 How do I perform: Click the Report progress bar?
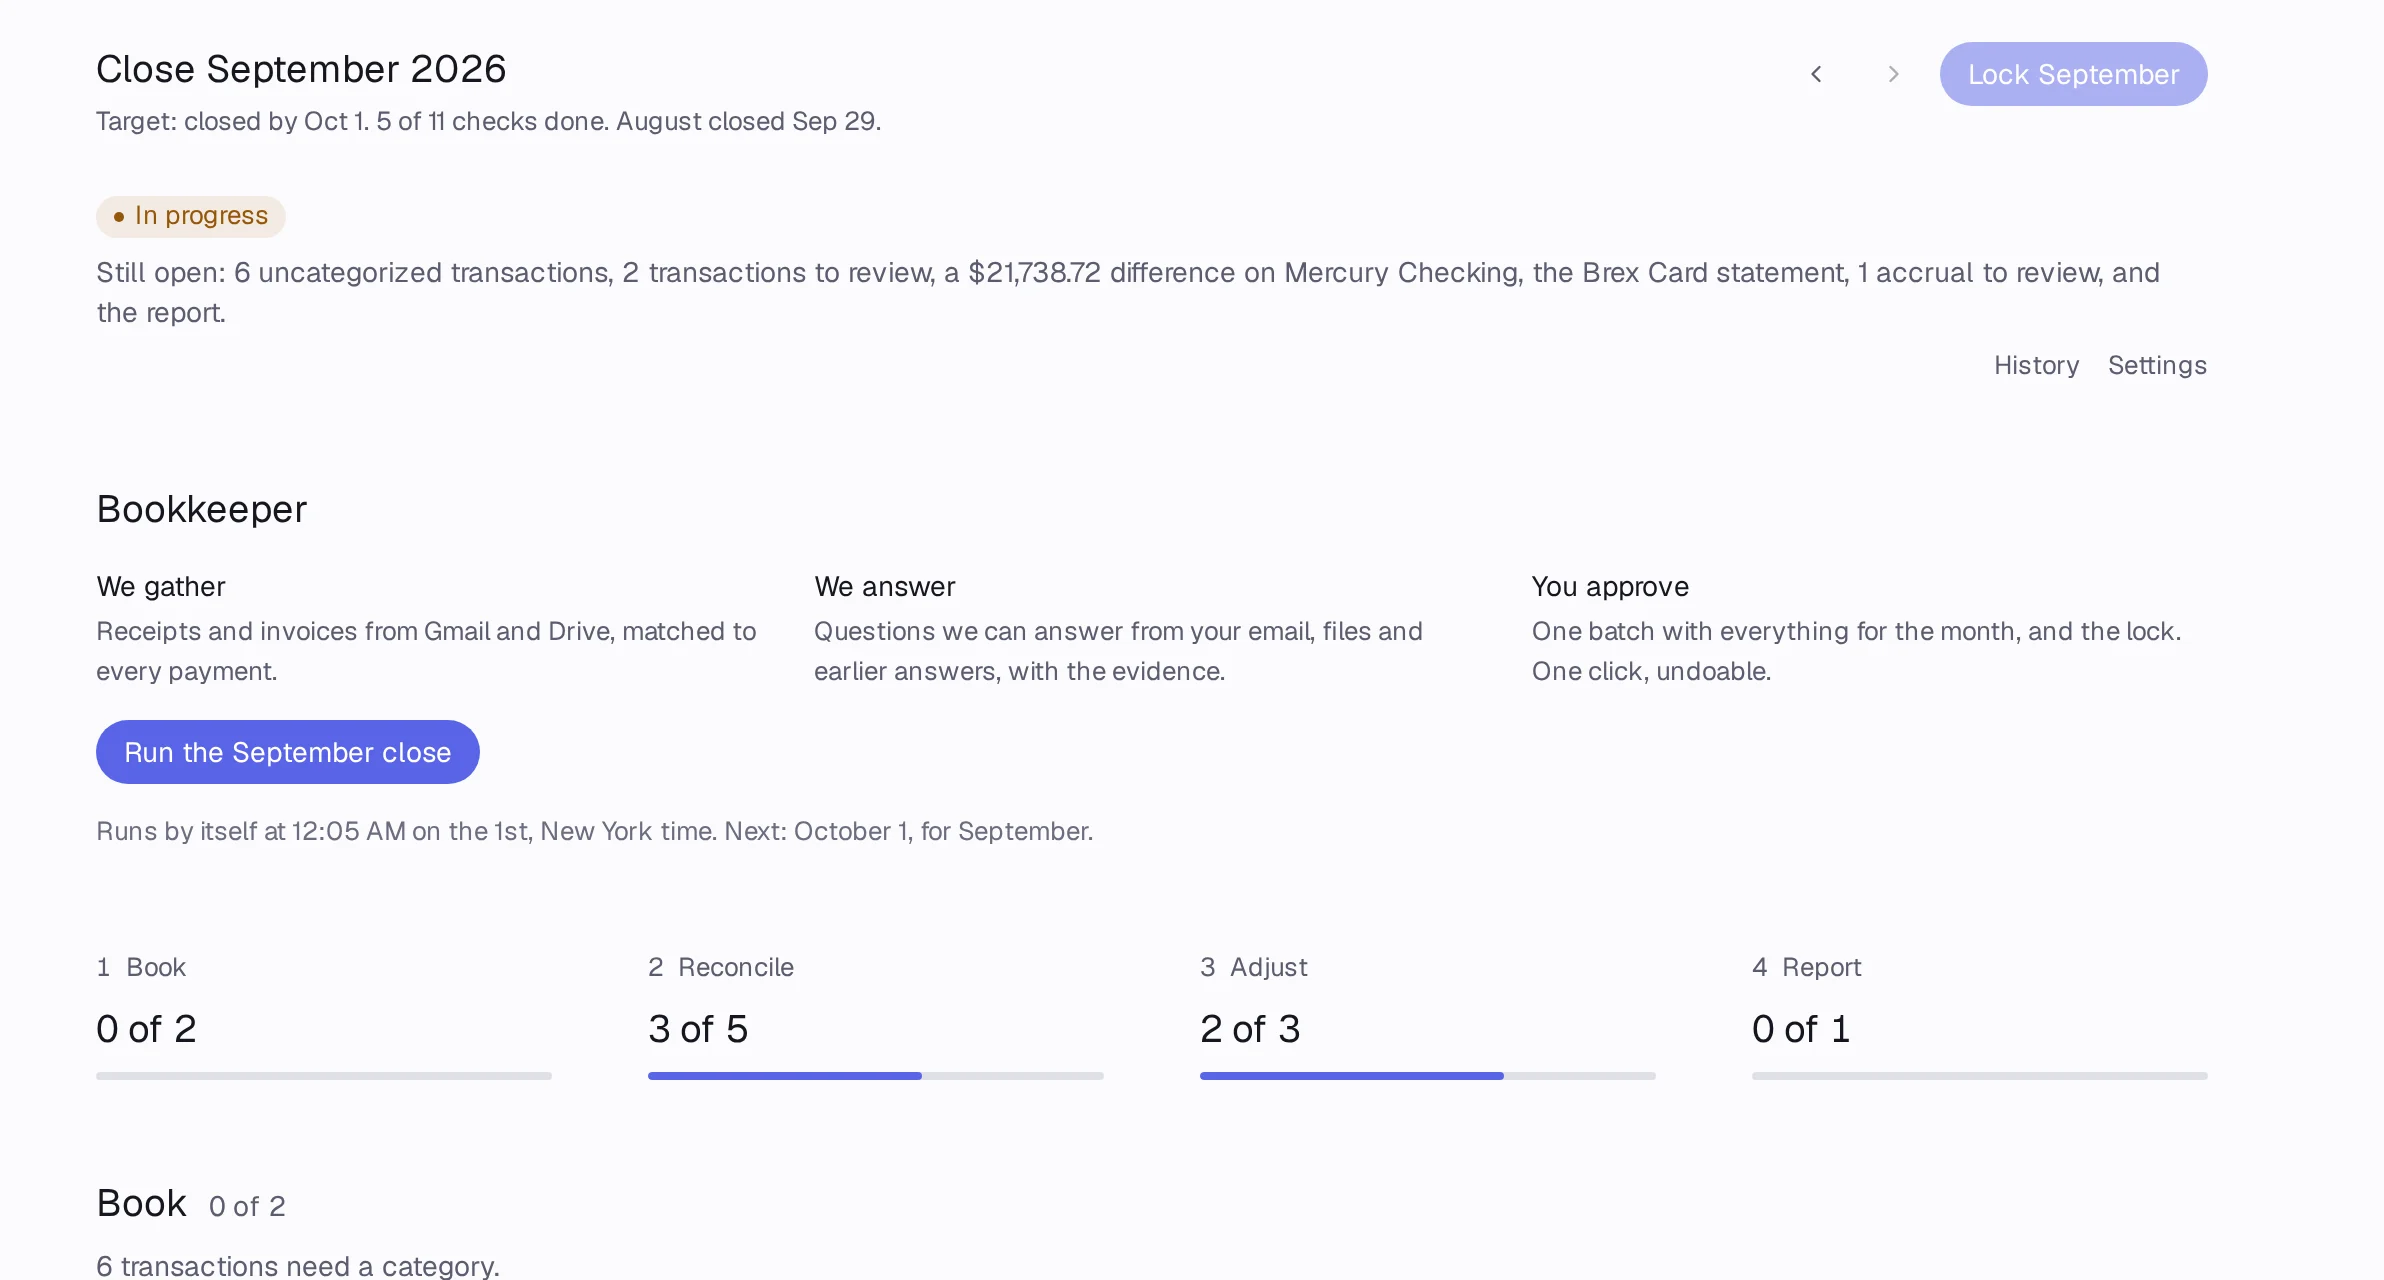click(1980, 1076)
